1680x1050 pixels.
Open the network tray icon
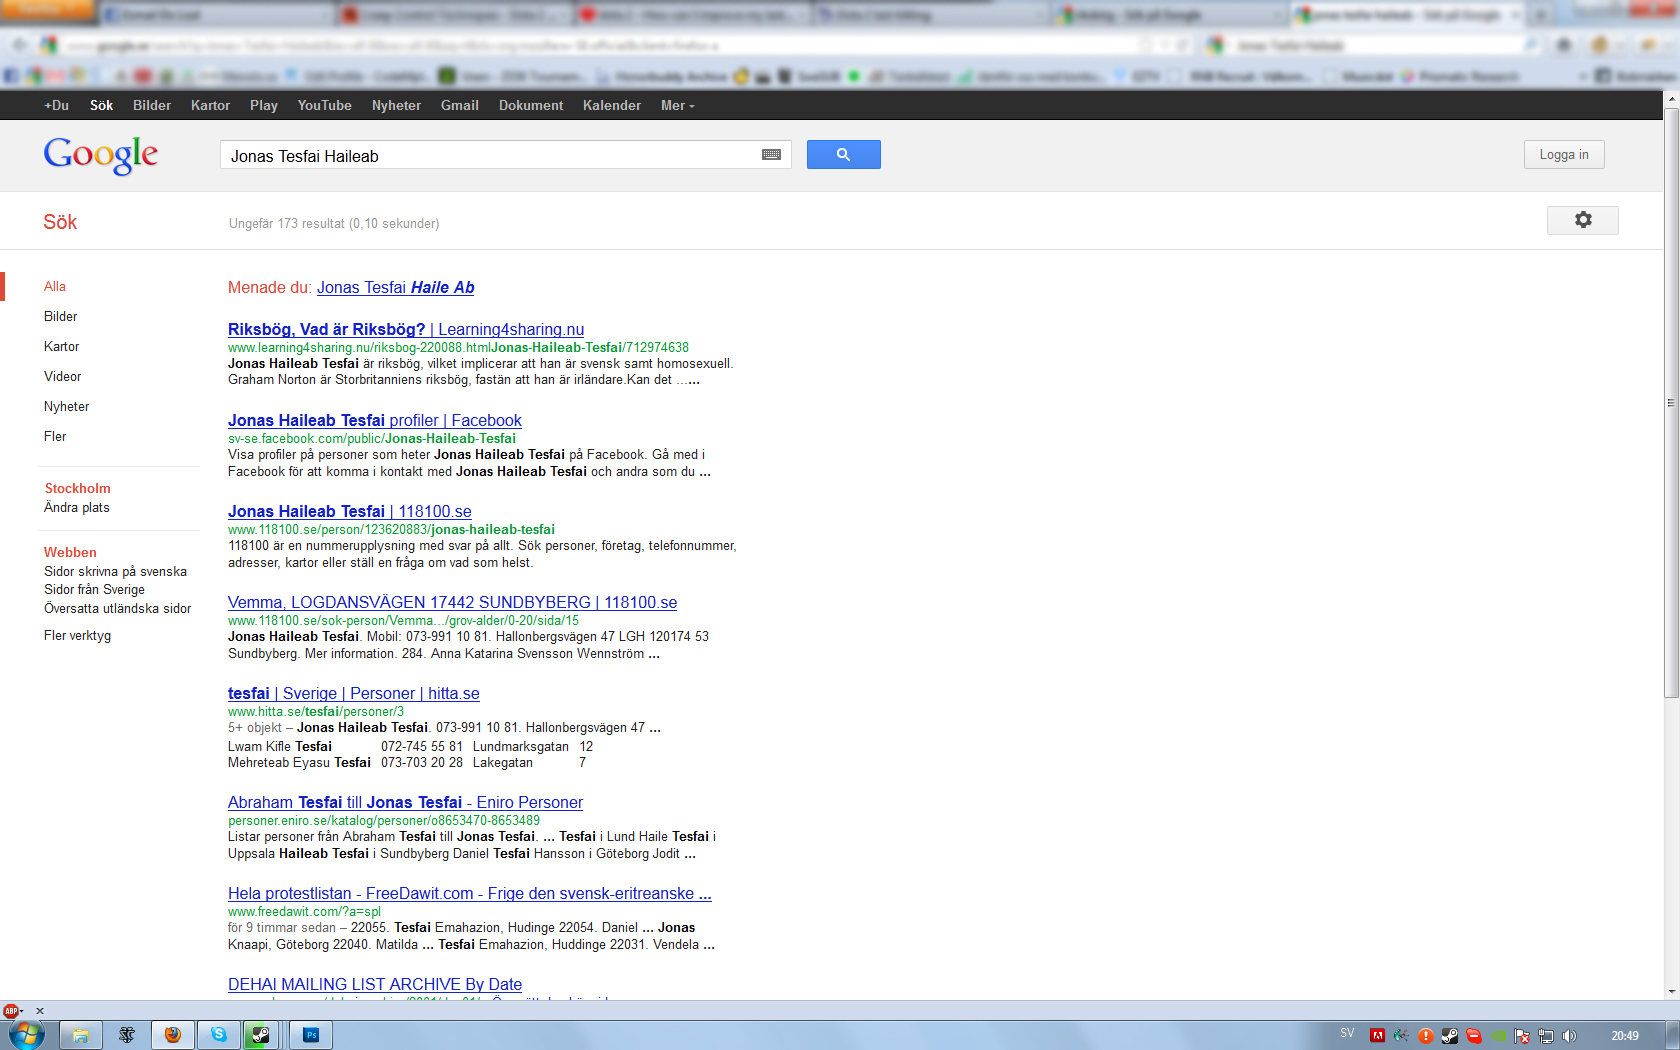[x=1546, y=1036]
